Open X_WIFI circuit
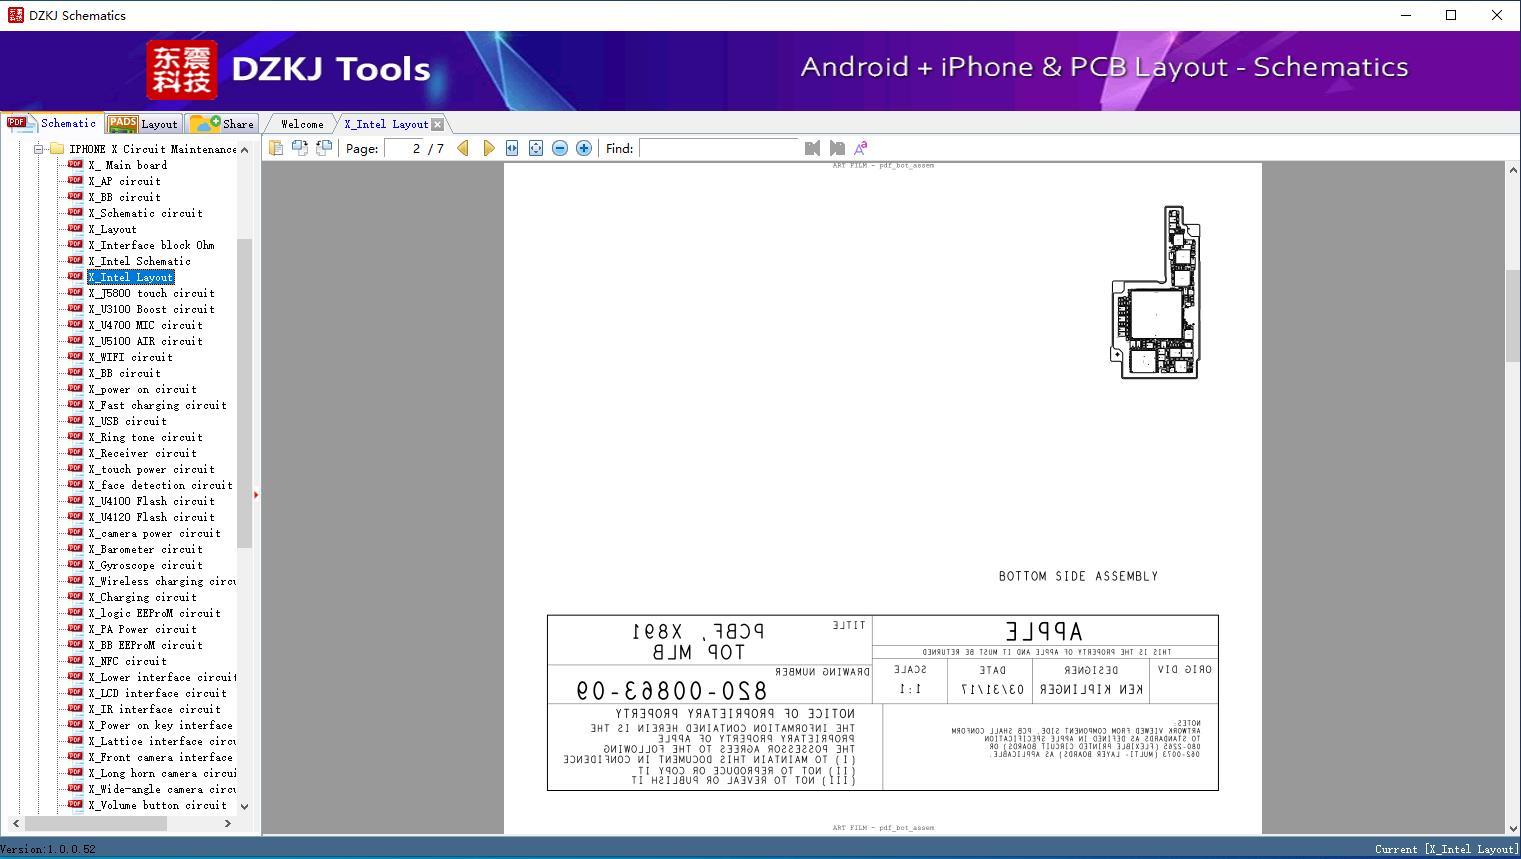Viewport: 1521px width, 859px height. (130, 357)
